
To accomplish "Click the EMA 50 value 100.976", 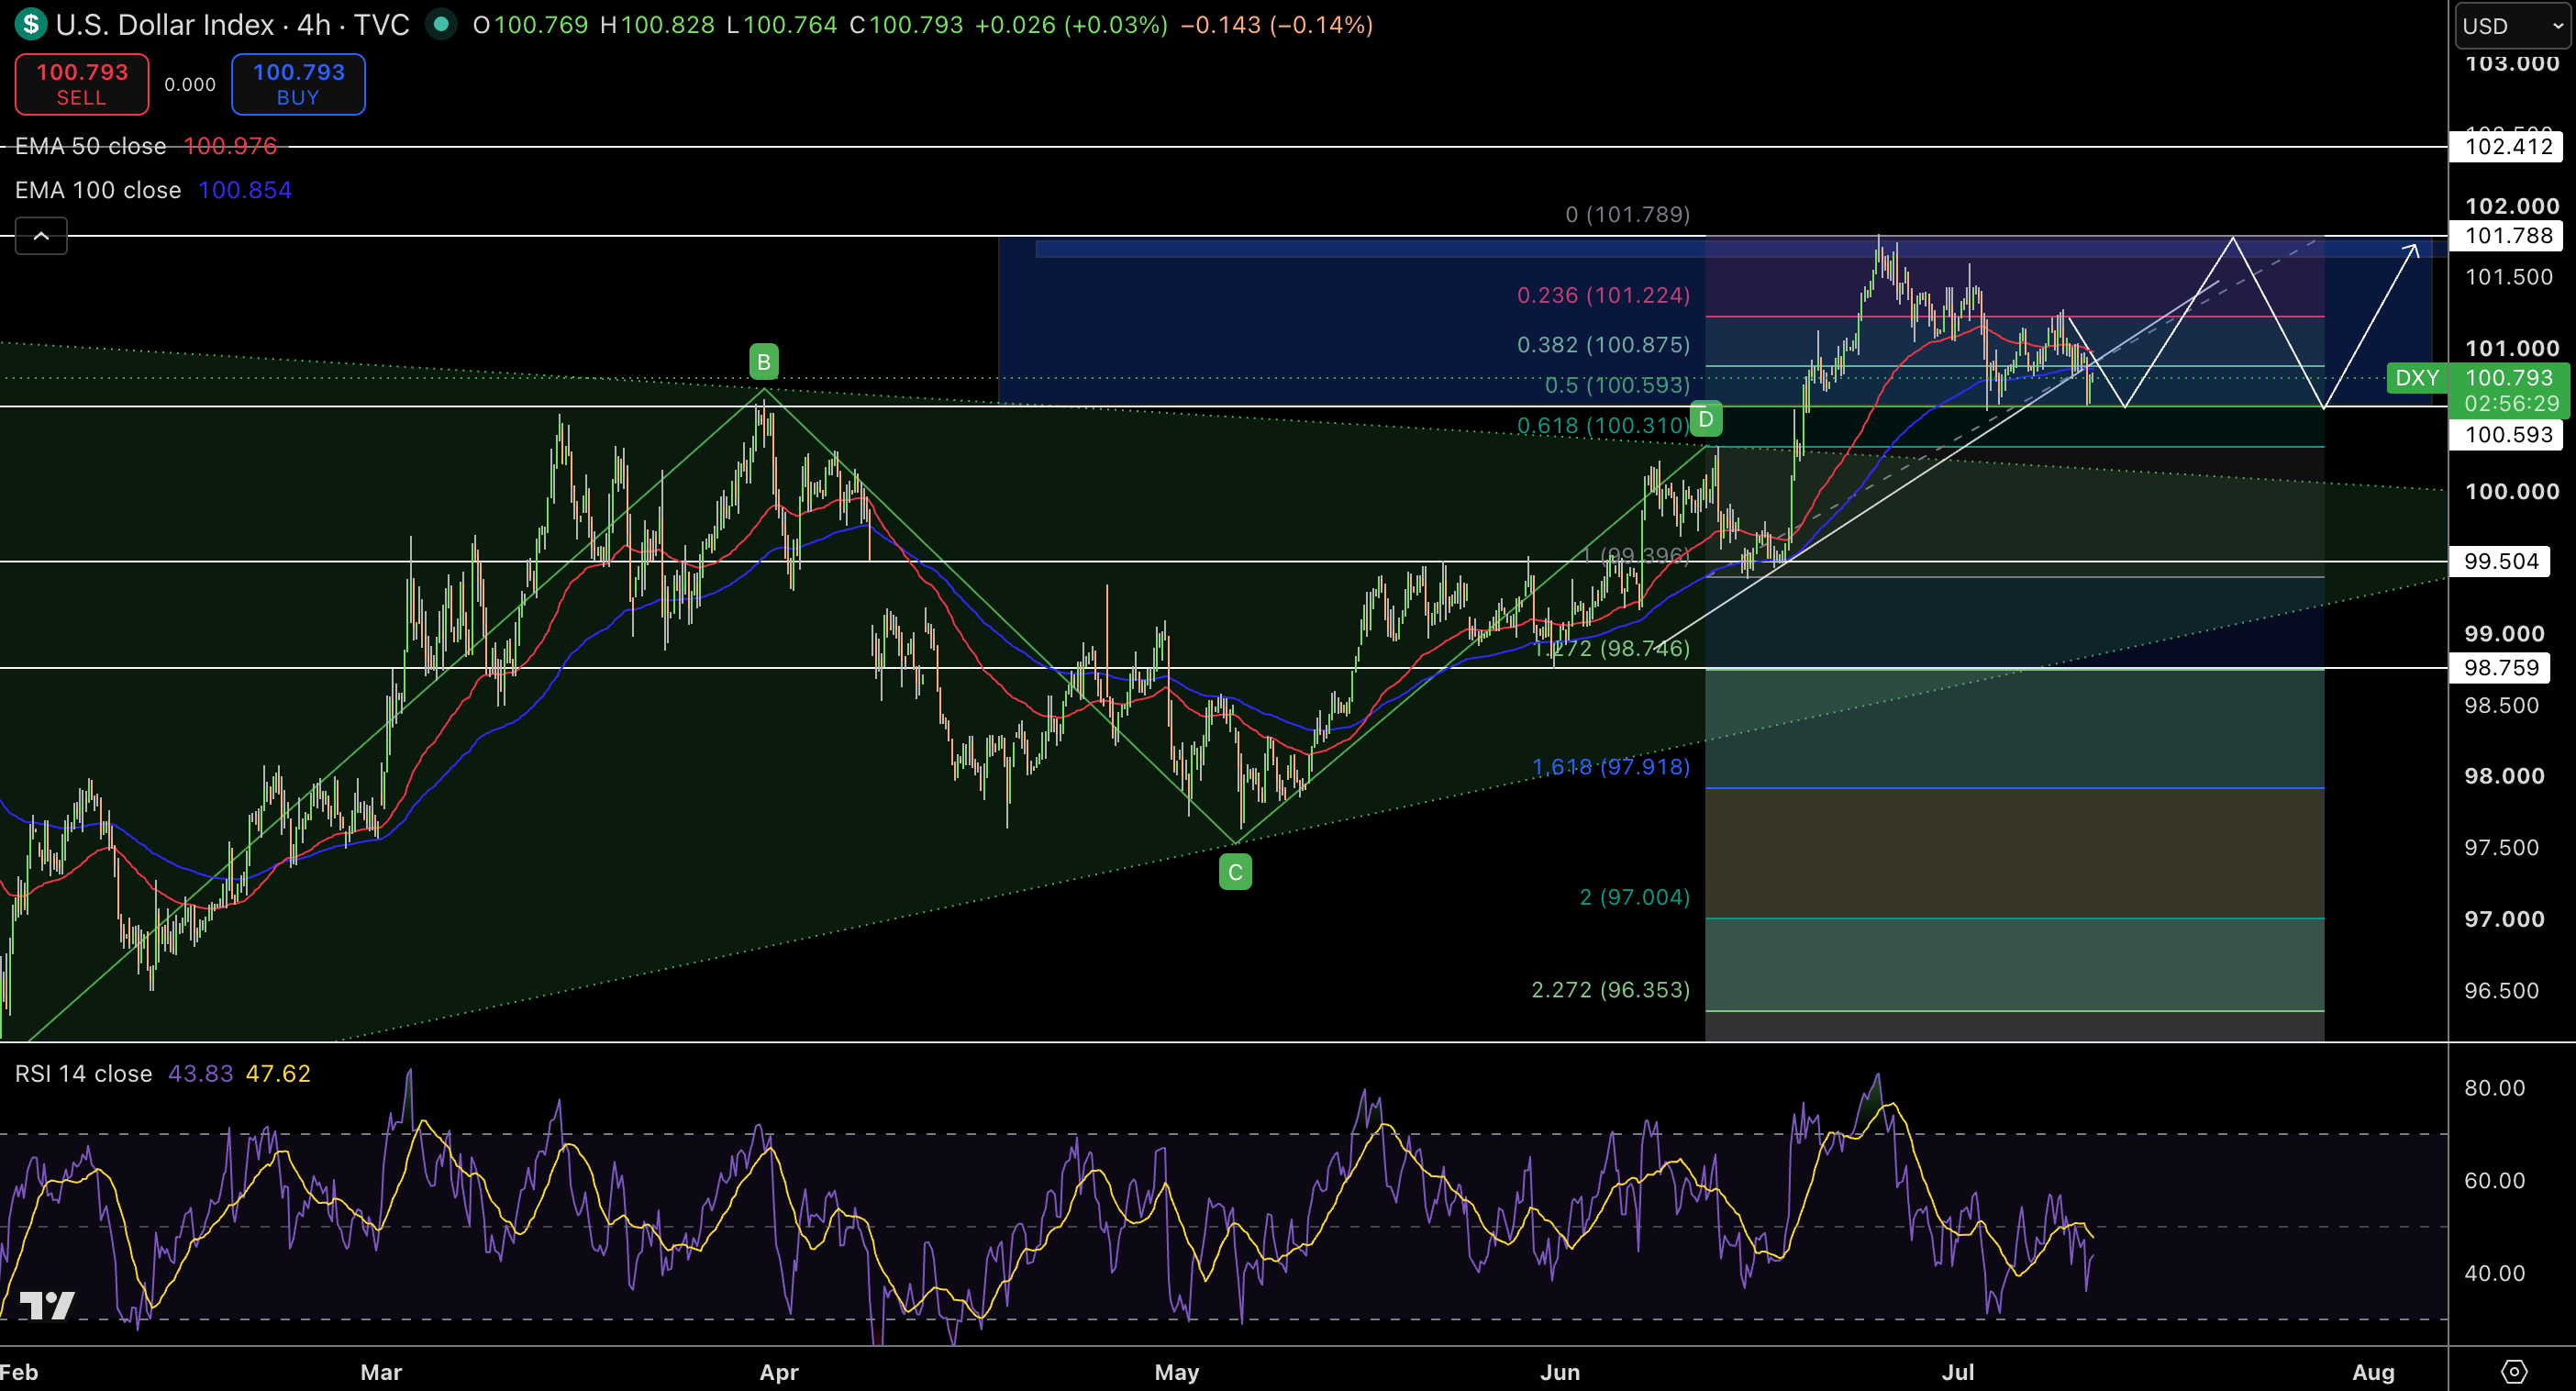I will [x=230, y=146].
